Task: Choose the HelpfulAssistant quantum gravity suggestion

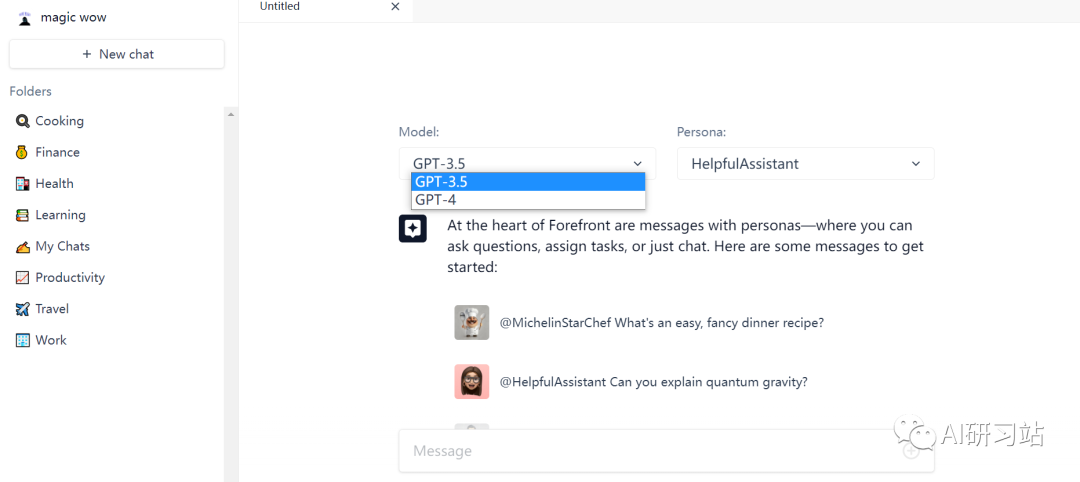Action: (654, 381)
